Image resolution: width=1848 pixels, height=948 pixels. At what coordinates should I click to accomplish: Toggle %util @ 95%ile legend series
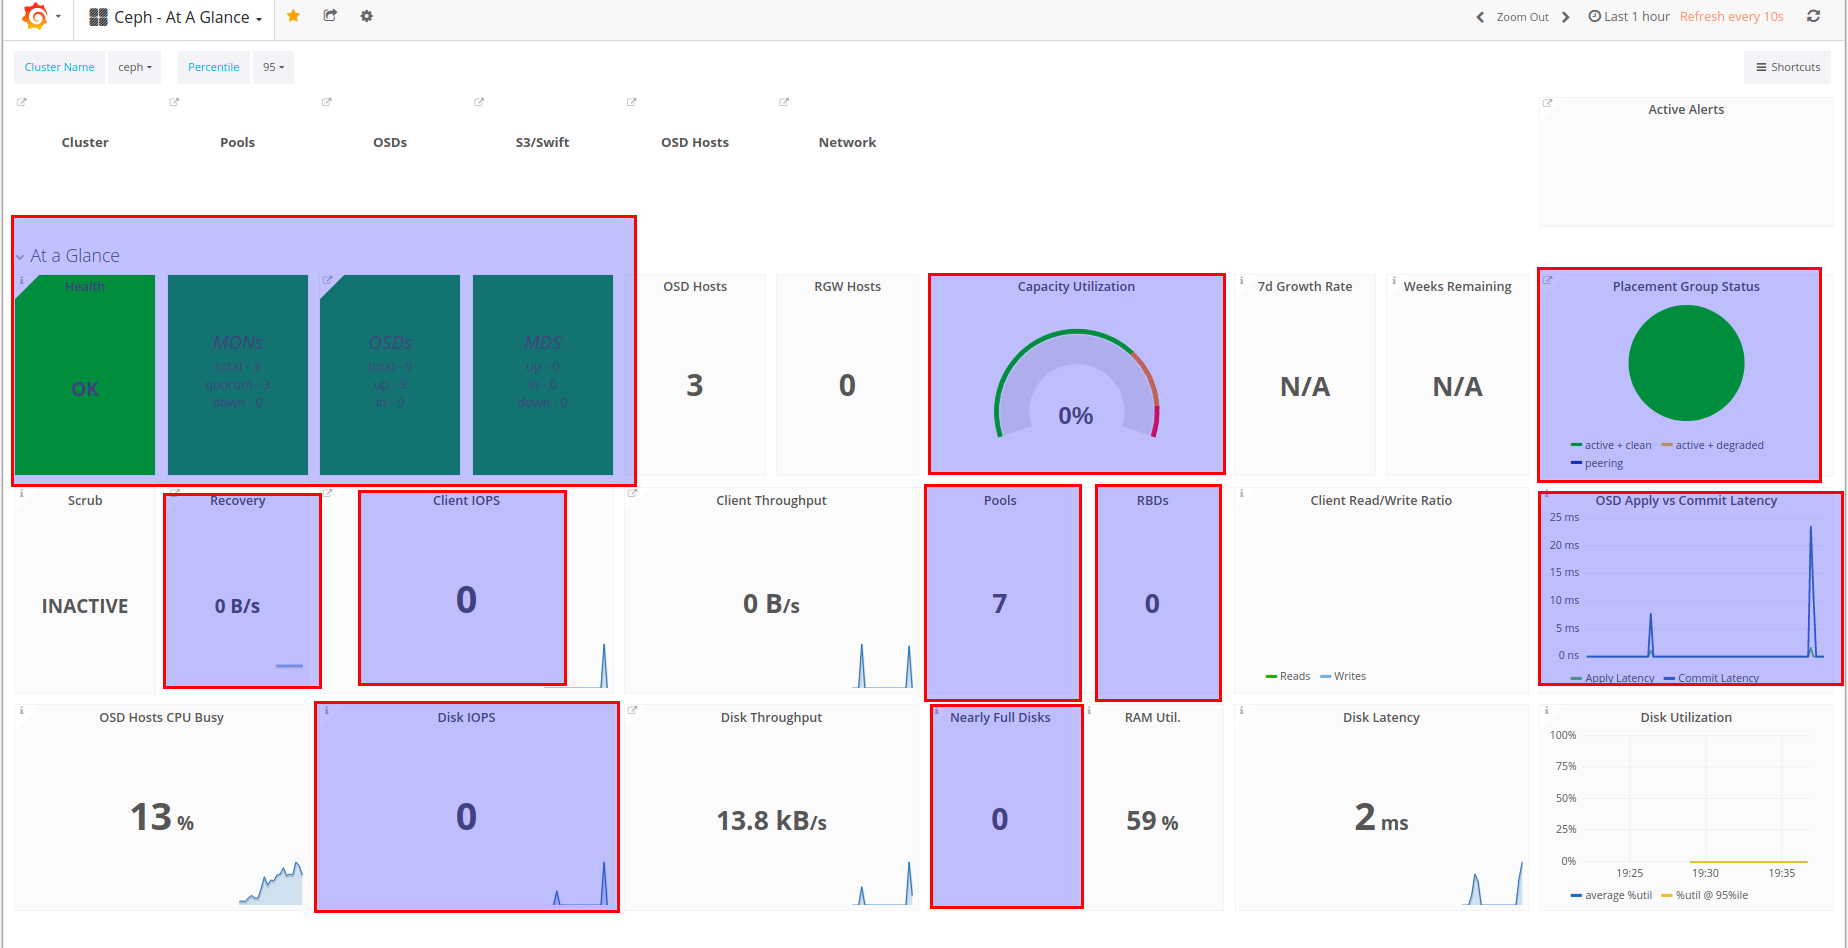(x=1705, y=895)
